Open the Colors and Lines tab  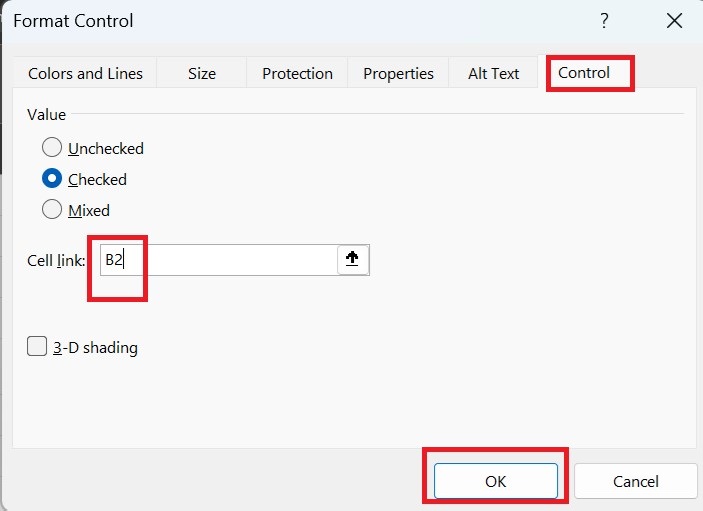pyautogui.click(x=85, y=73)
